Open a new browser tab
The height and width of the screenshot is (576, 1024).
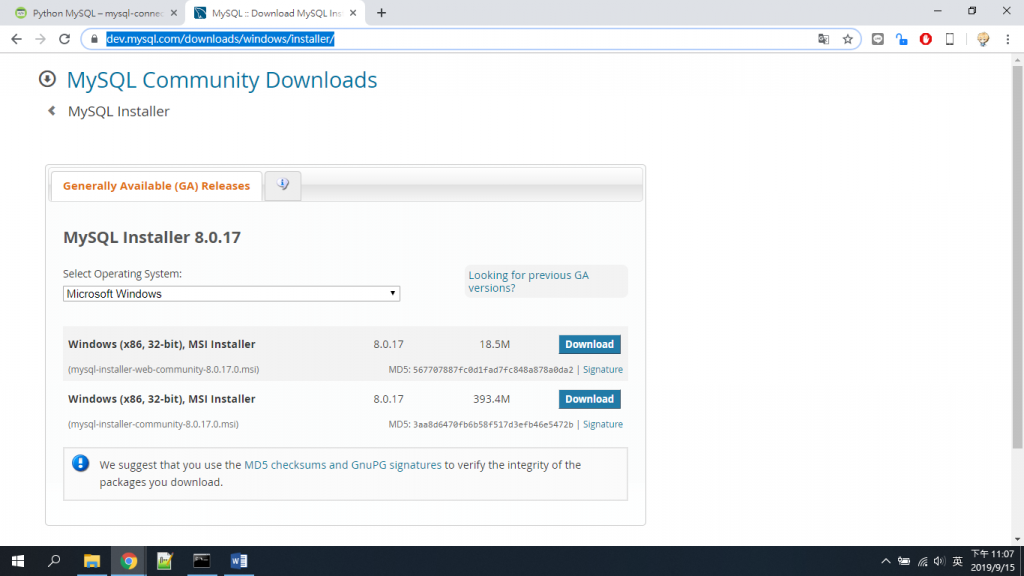381,13
